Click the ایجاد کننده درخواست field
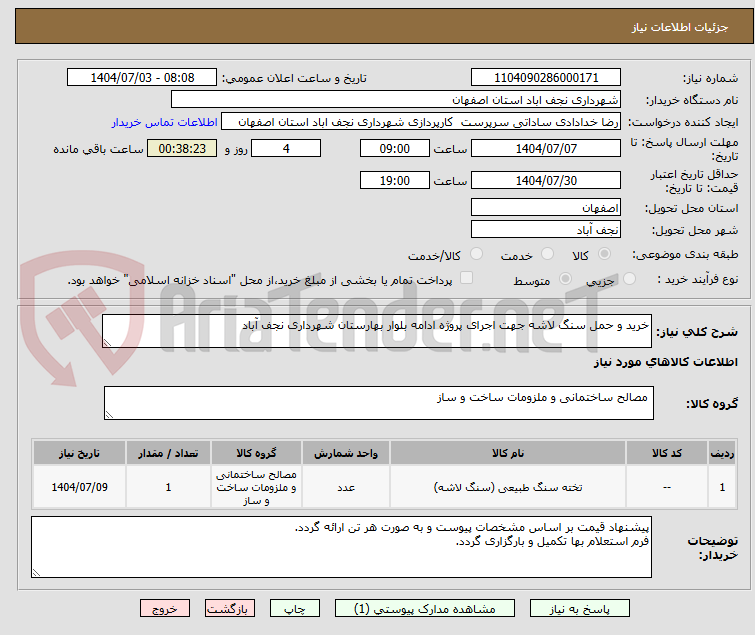The width and height of the screenshot is (755, 635). pos(421,122)
